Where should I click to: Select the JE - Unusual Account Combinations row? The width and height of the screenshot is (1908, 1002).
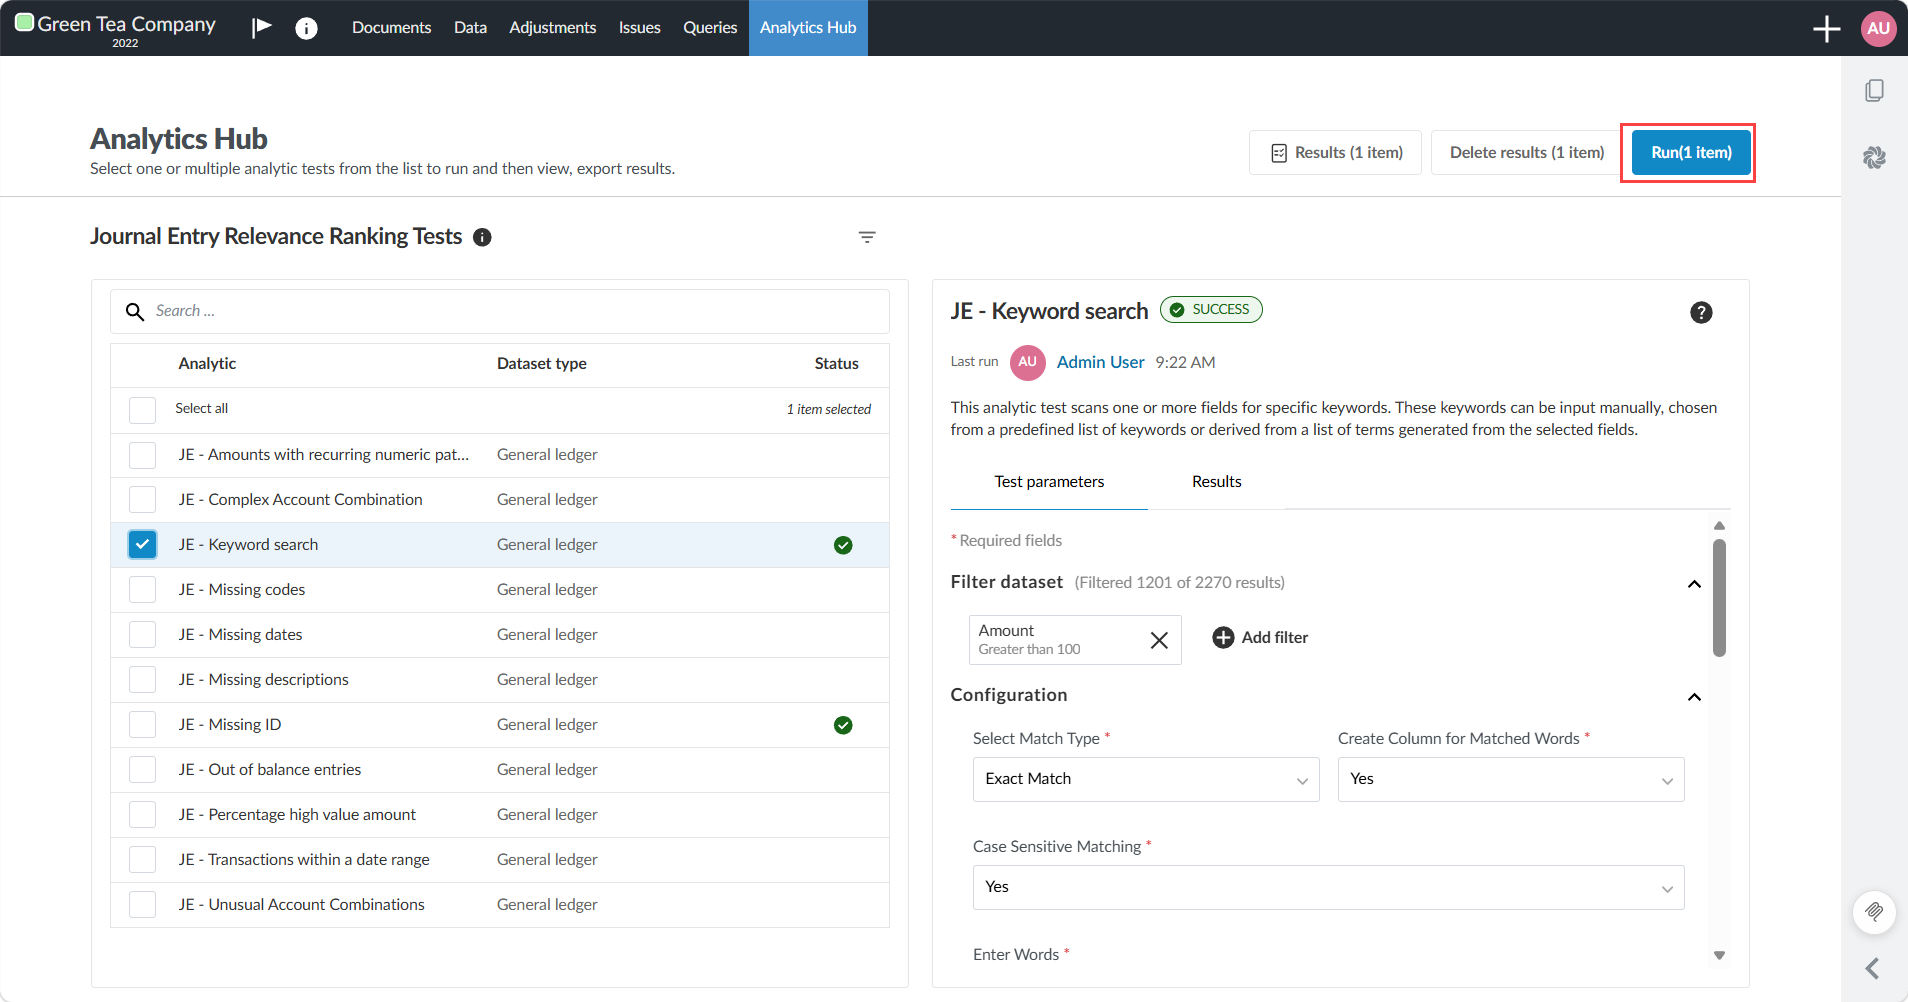500,905
